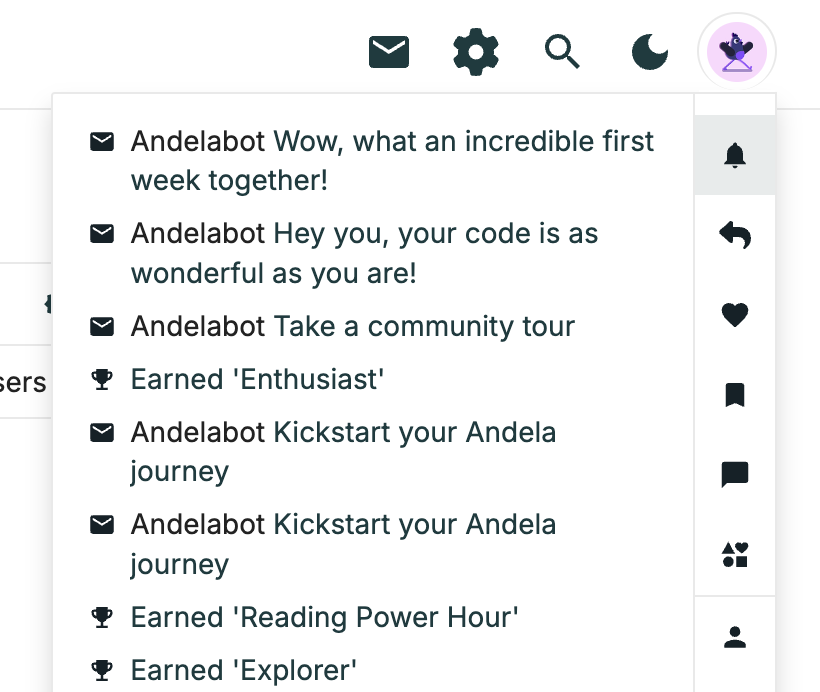Open the shapes other notifications tab

735,554
